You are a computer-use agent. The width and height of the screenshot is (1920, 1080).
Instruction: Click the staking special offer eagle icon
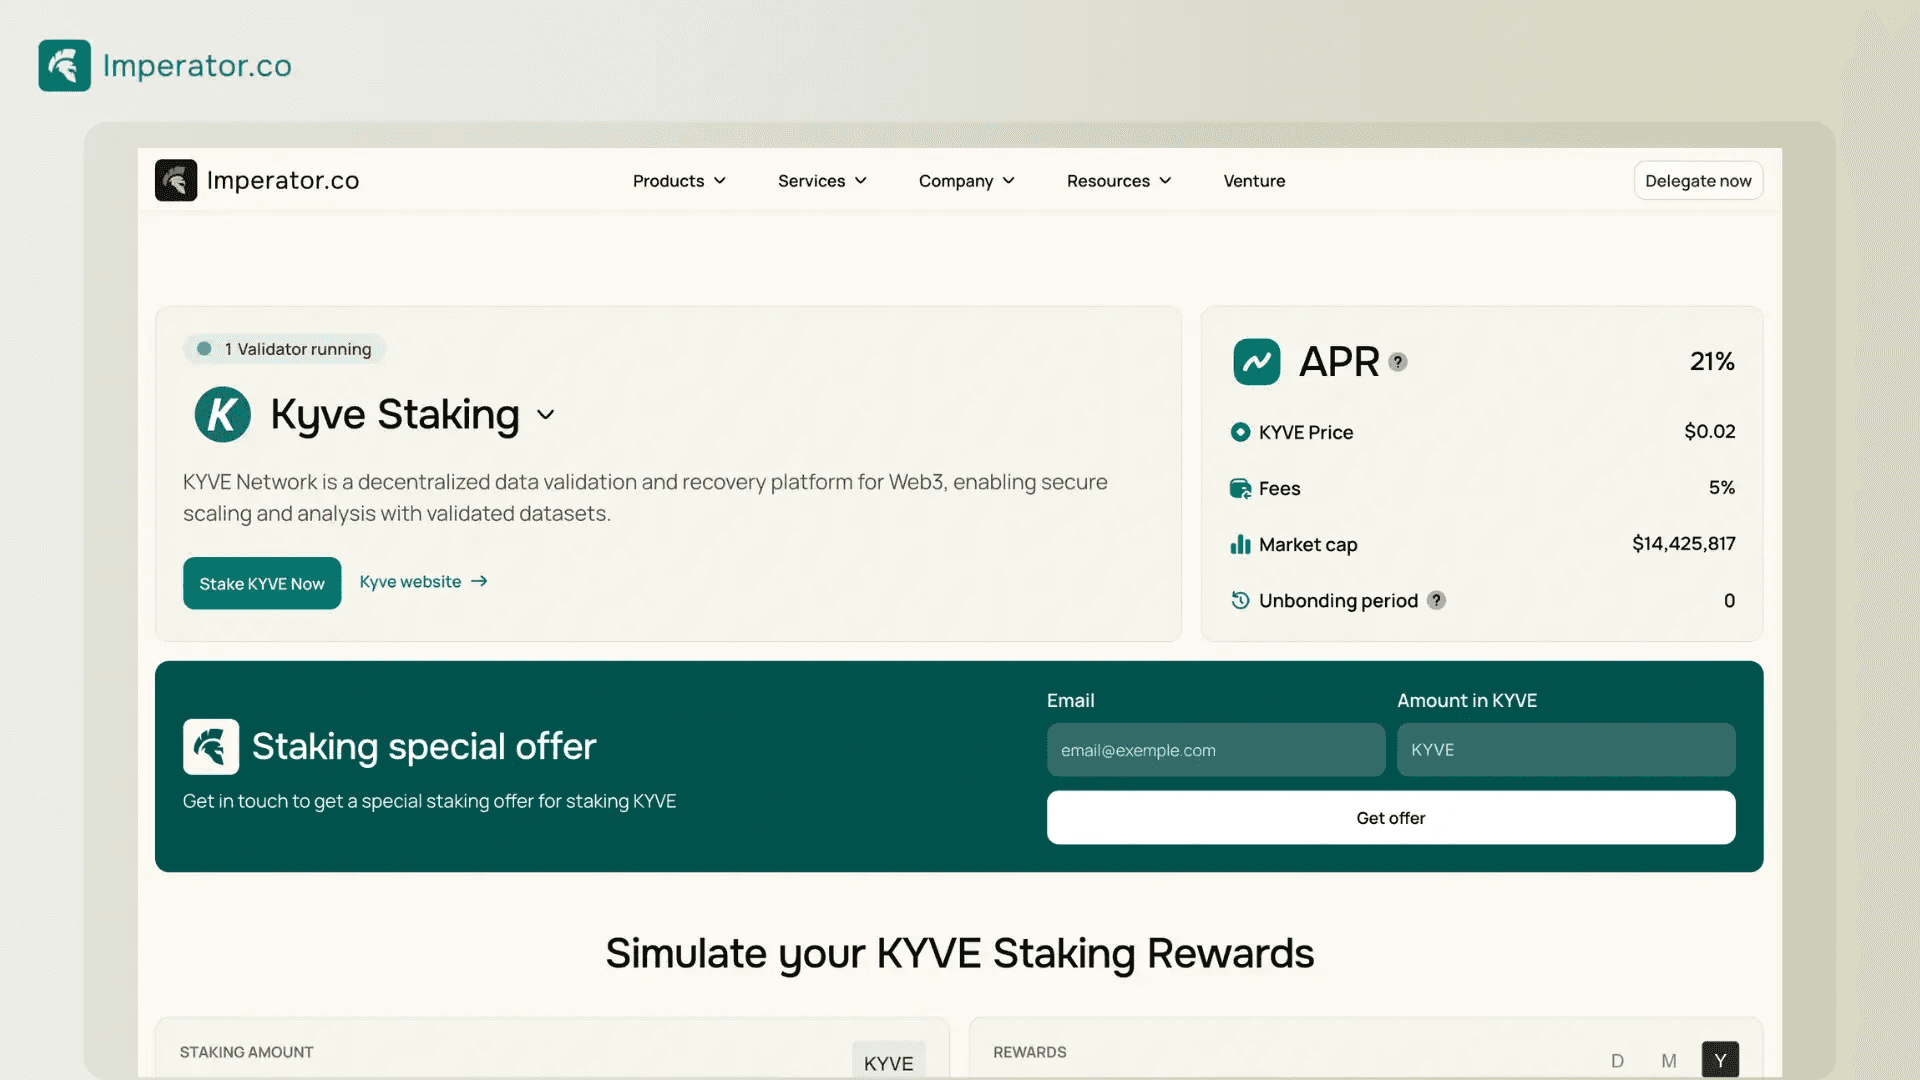coord(210,745)
